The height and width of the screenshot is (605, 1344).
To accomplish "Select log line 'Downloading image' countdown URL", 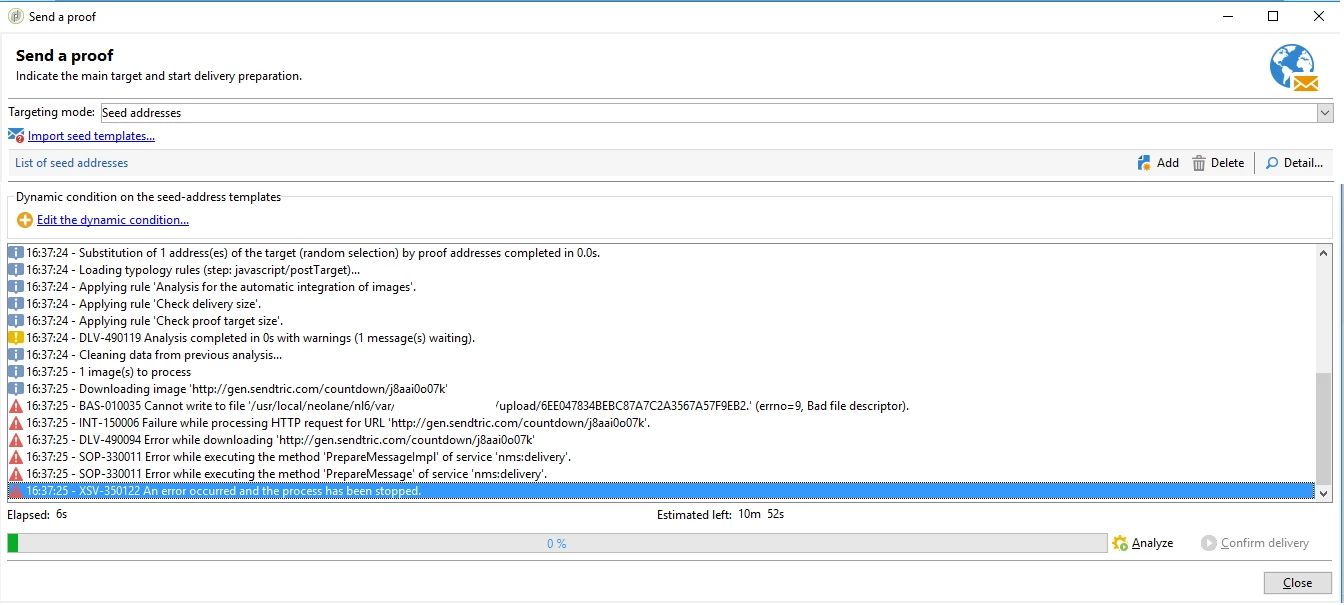I will pyautogui.click(x=660, y=389).
